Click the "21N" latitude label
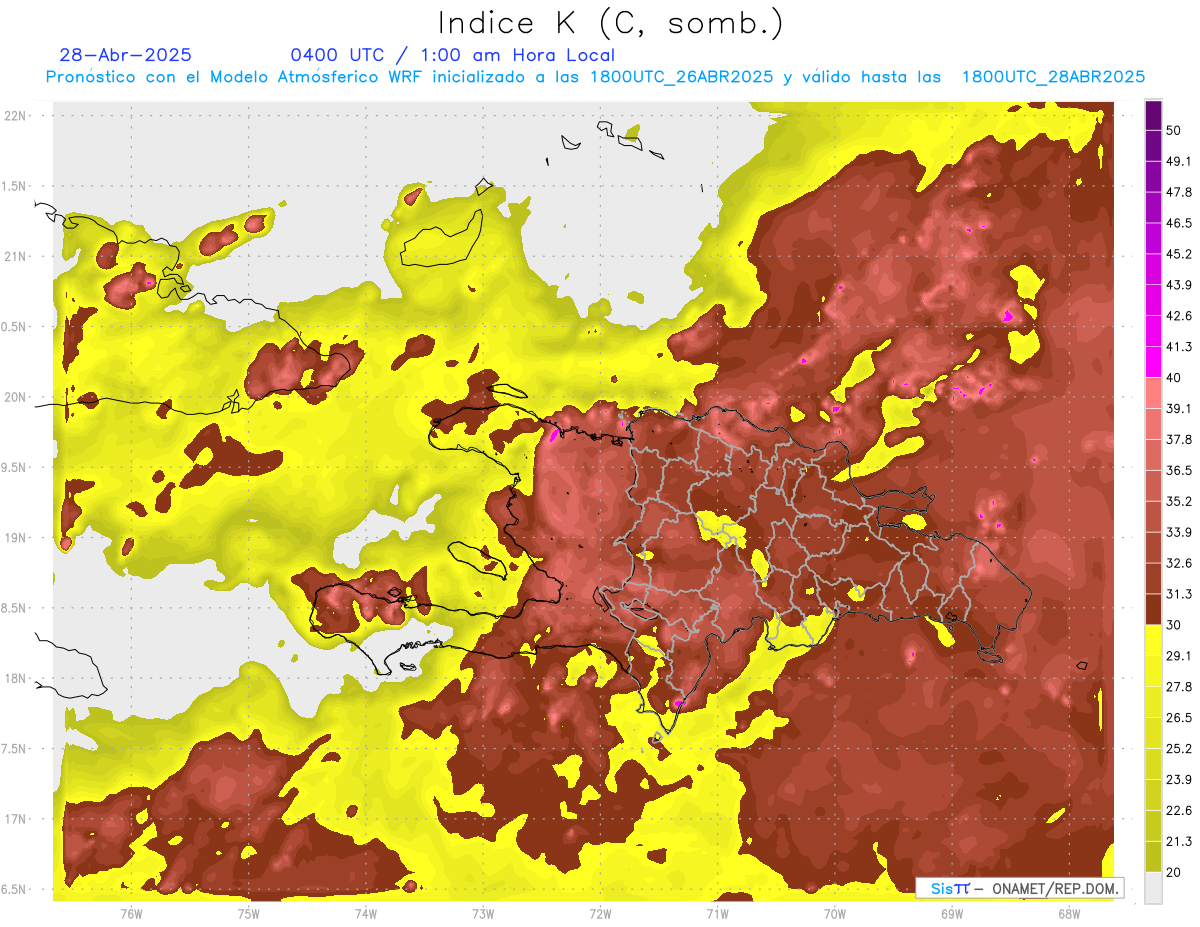This screenshot has width=1200, height=927. (16, 257)
